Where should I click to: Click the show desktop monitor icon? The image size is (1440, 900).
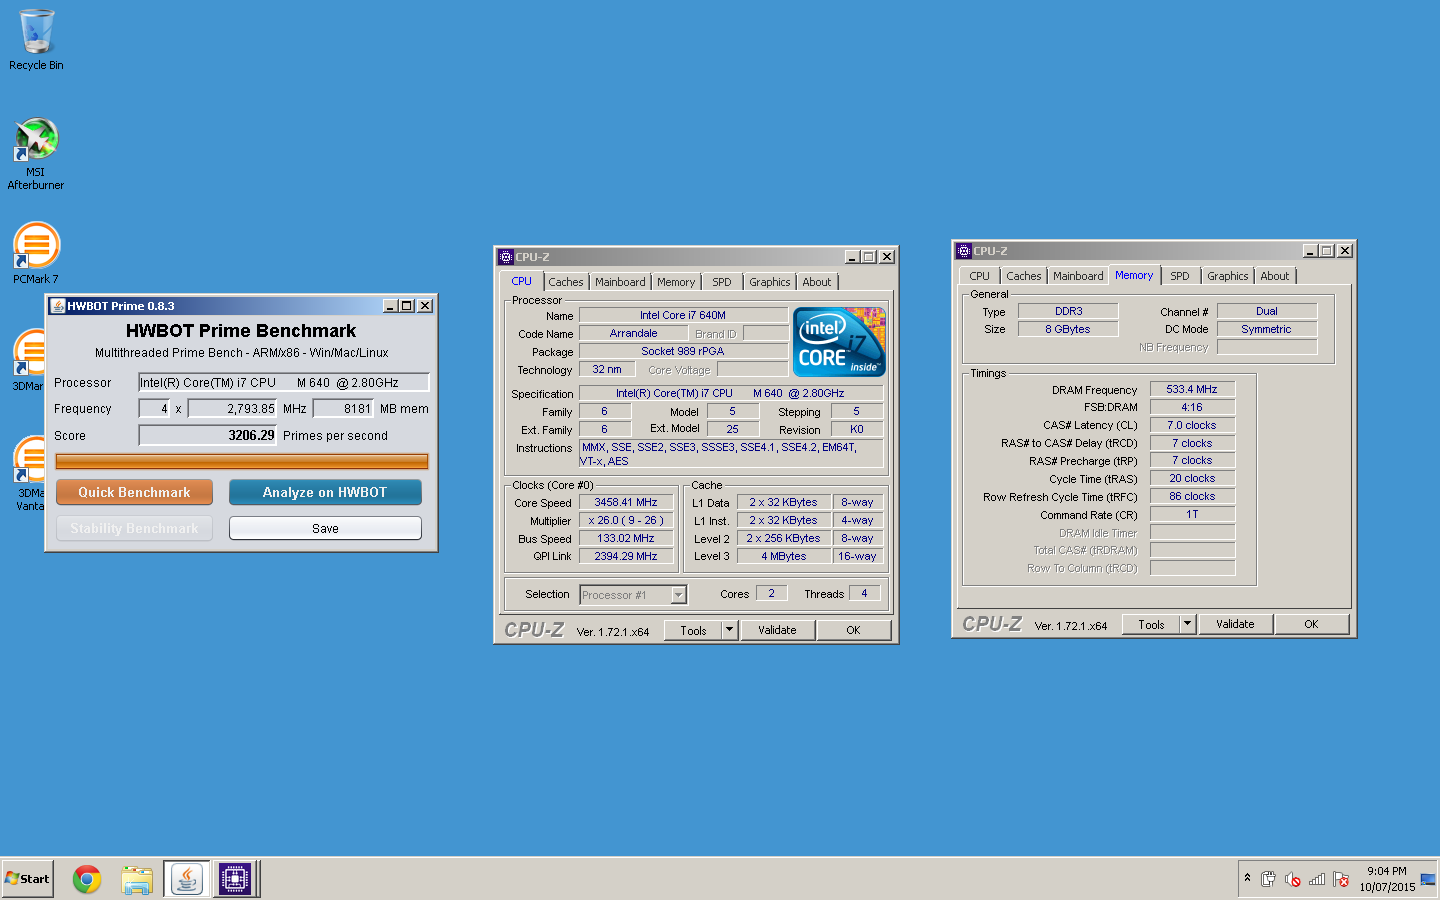[x=1428, y=879]
